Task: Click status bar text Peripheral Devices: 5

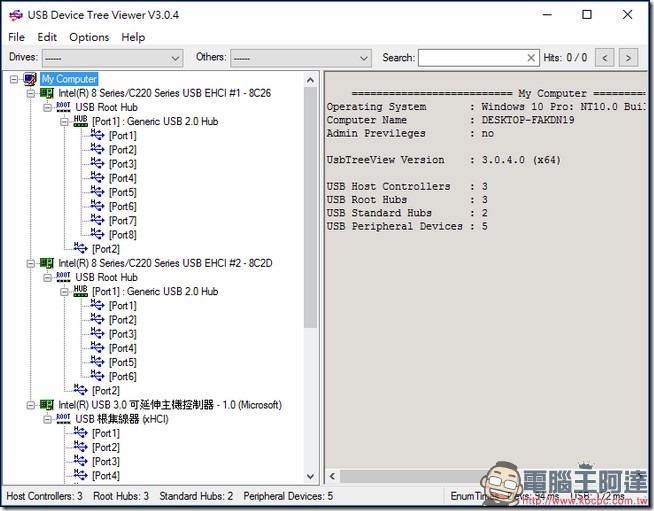Action: [288, 496]
